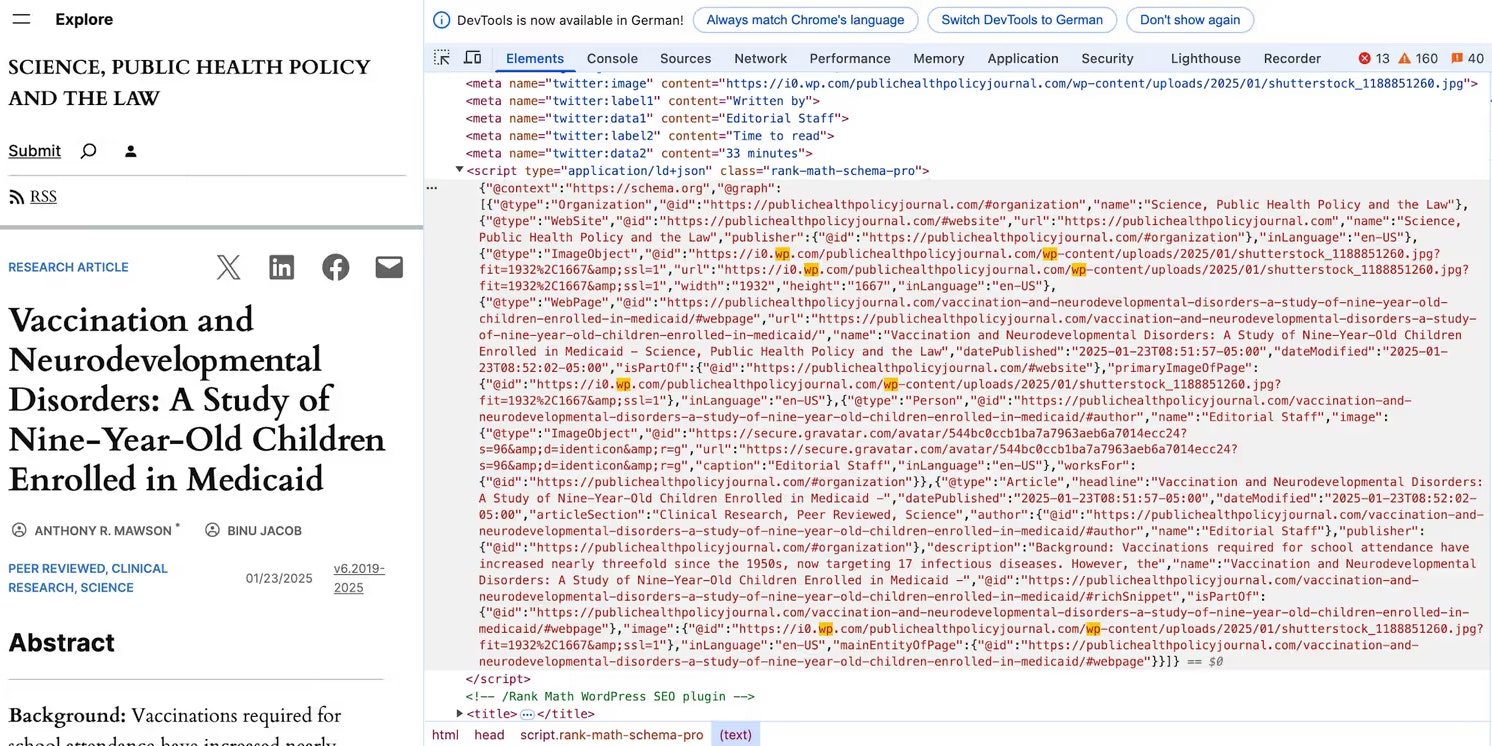Share the article on X
Image resolution: width=1492 pixels, height=746 pixels.
pos(227,267)
